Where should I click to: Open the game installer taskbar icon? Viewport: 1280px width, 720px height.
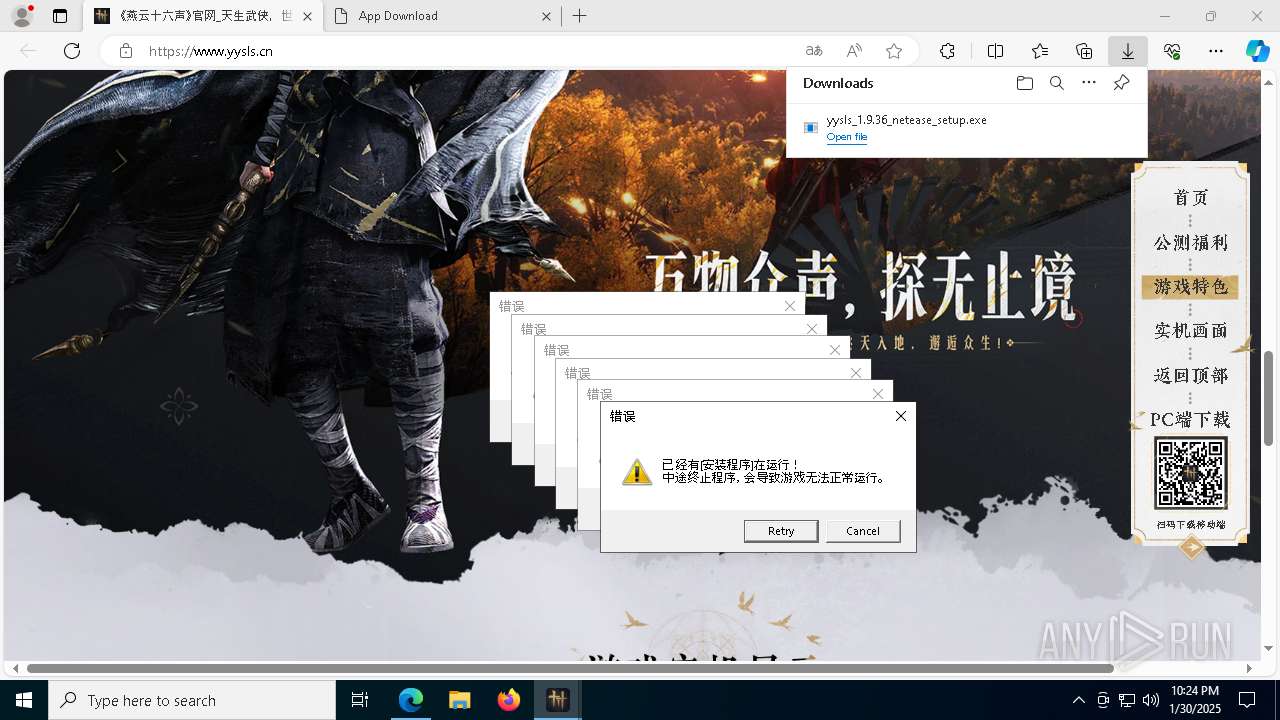tap(557, 700)
